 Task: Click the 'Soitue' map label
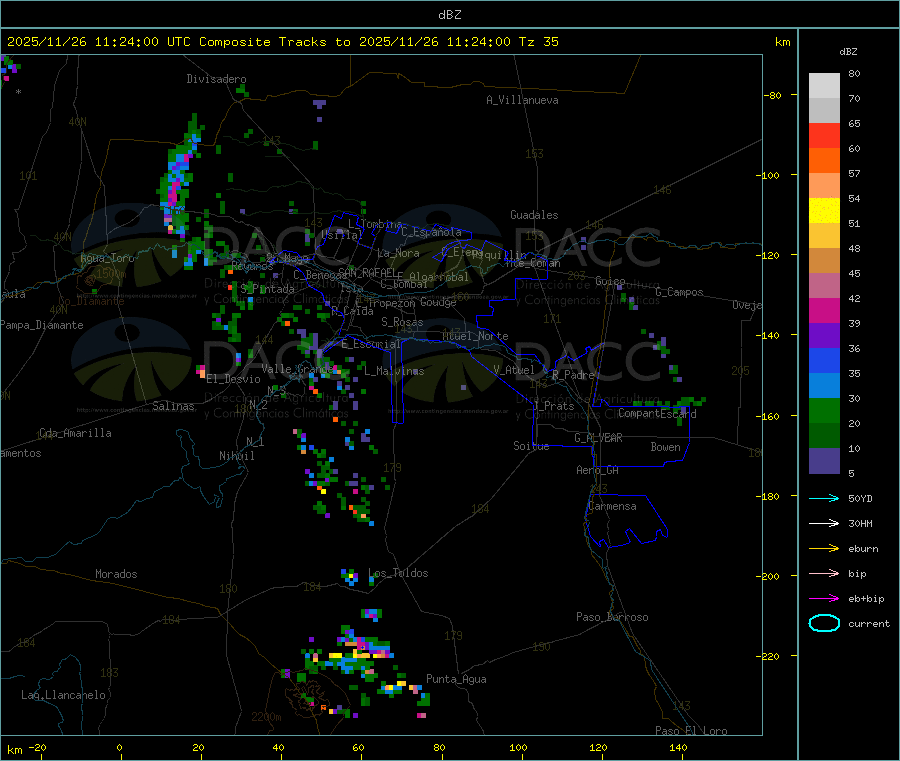(531, 446)
